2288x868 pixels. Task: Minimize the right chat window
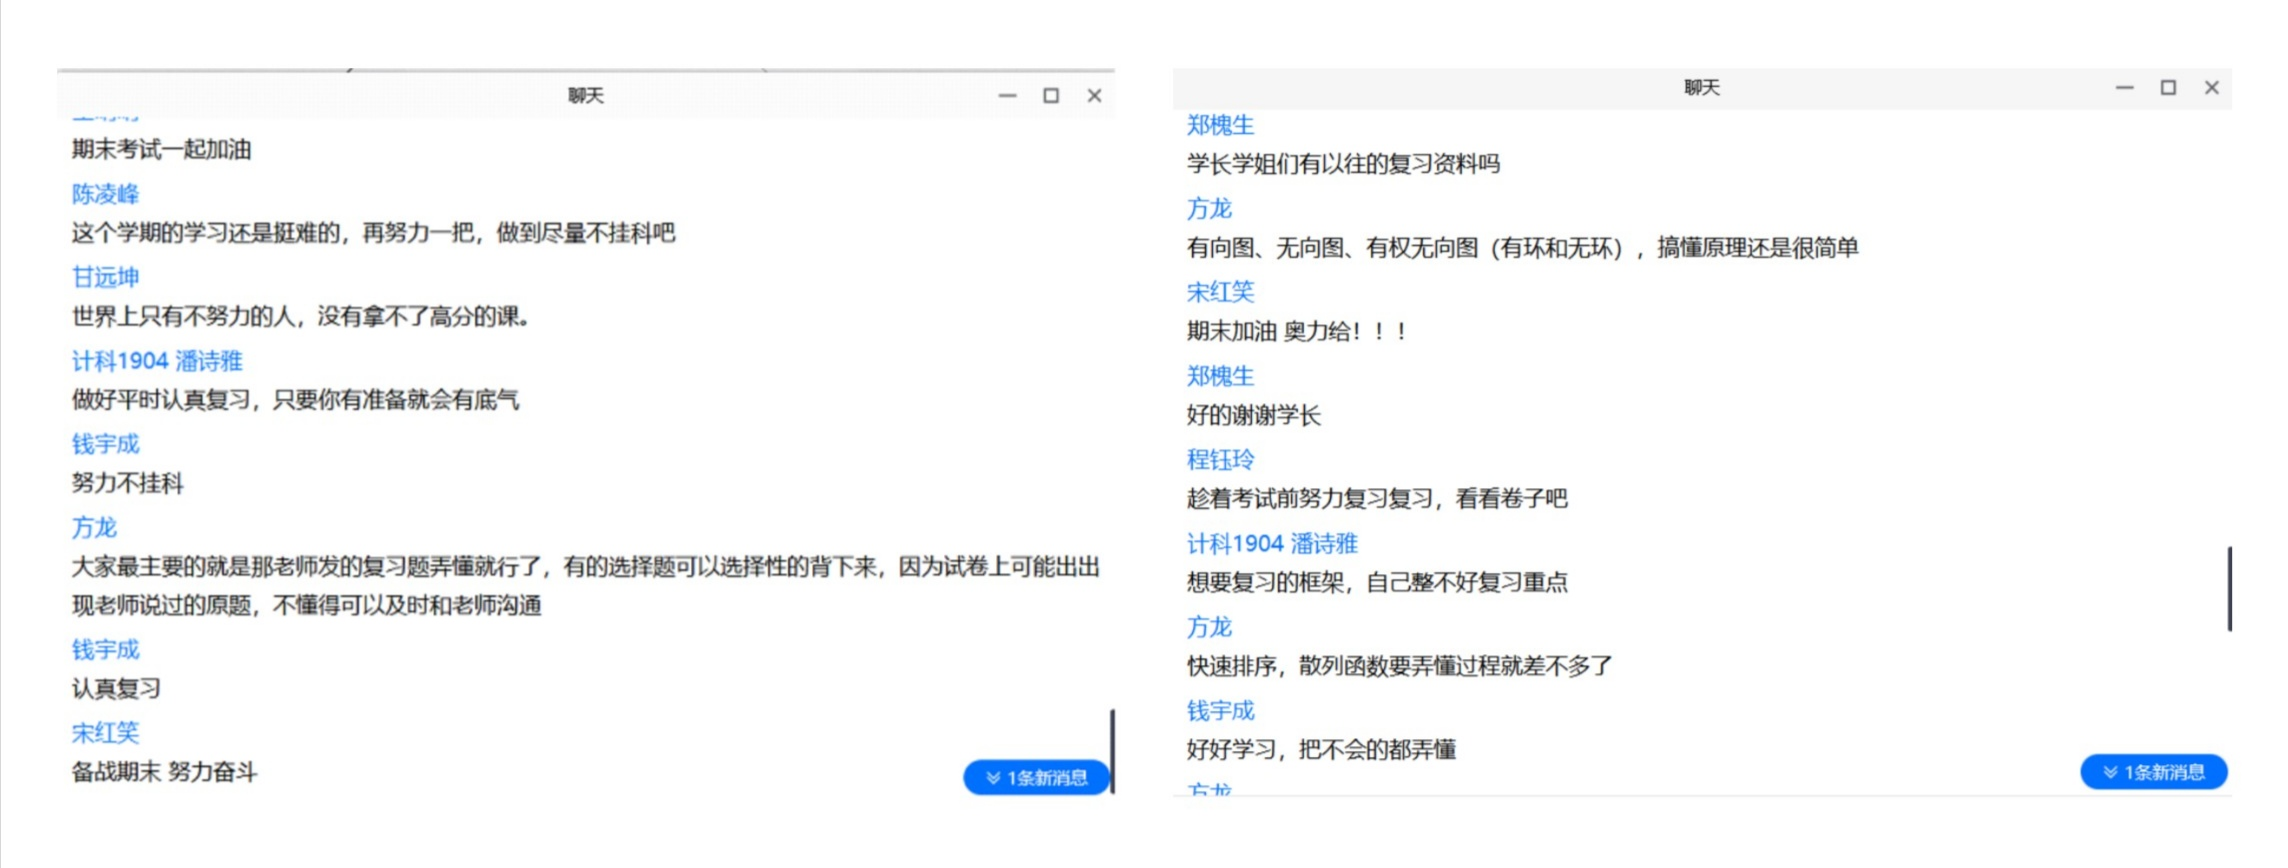tap(2124, 88)
